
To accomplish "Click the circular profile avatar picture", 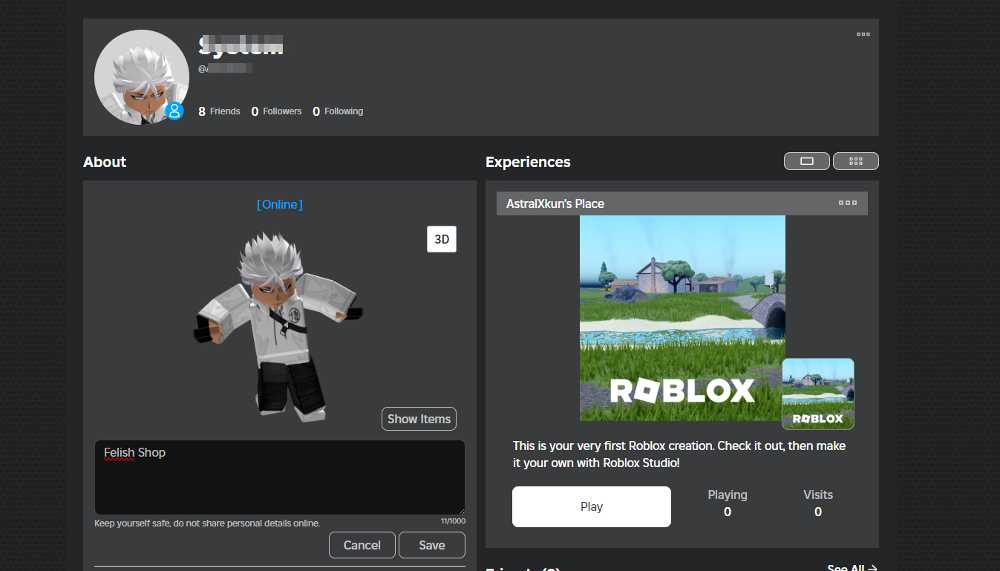I will [x=140, y=77].
